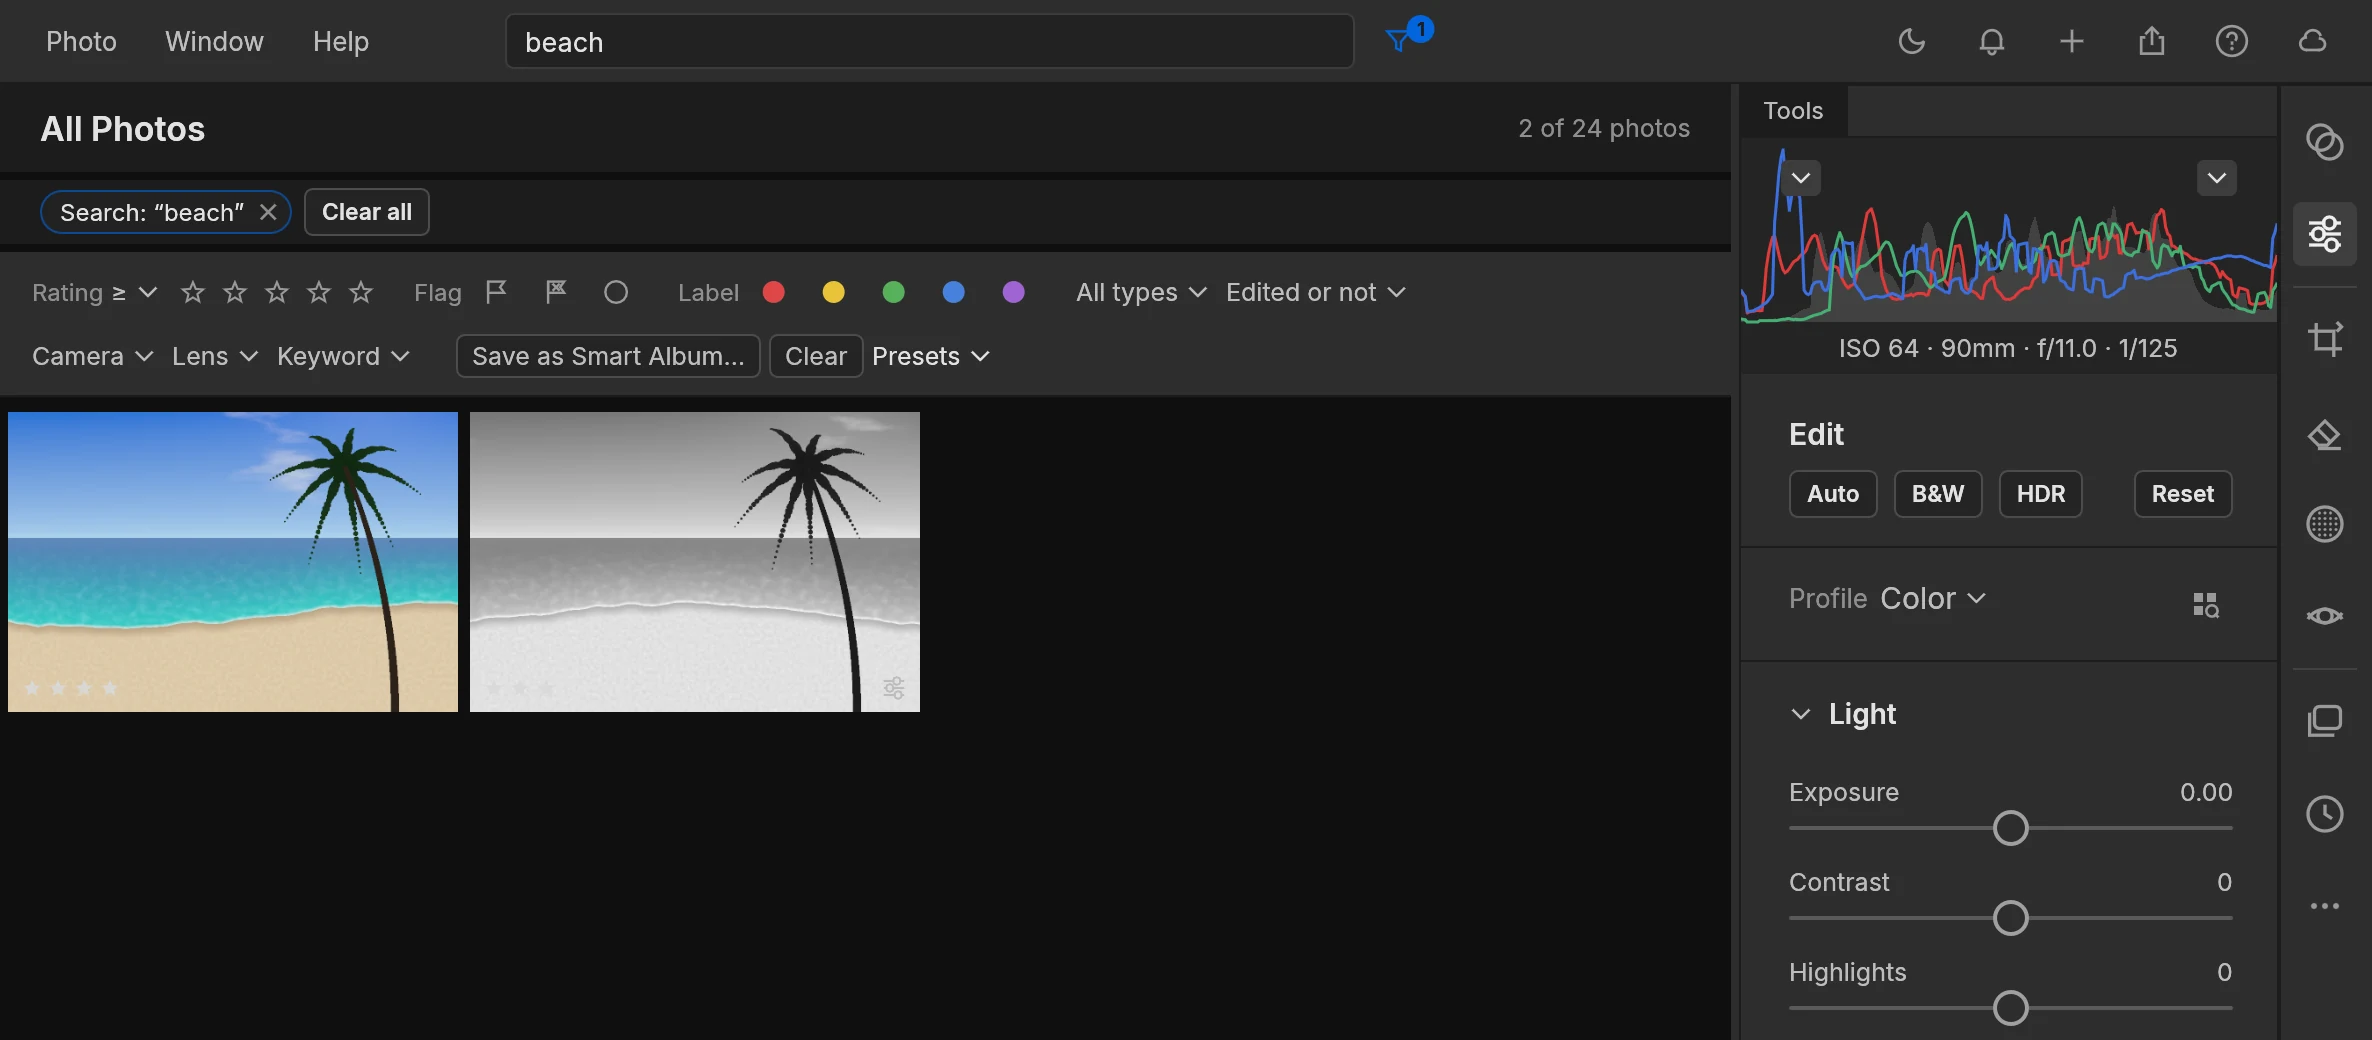Screen dimensions: 2372x1040
Task: Open the edit sliders panel icon
Action: 2325,234
